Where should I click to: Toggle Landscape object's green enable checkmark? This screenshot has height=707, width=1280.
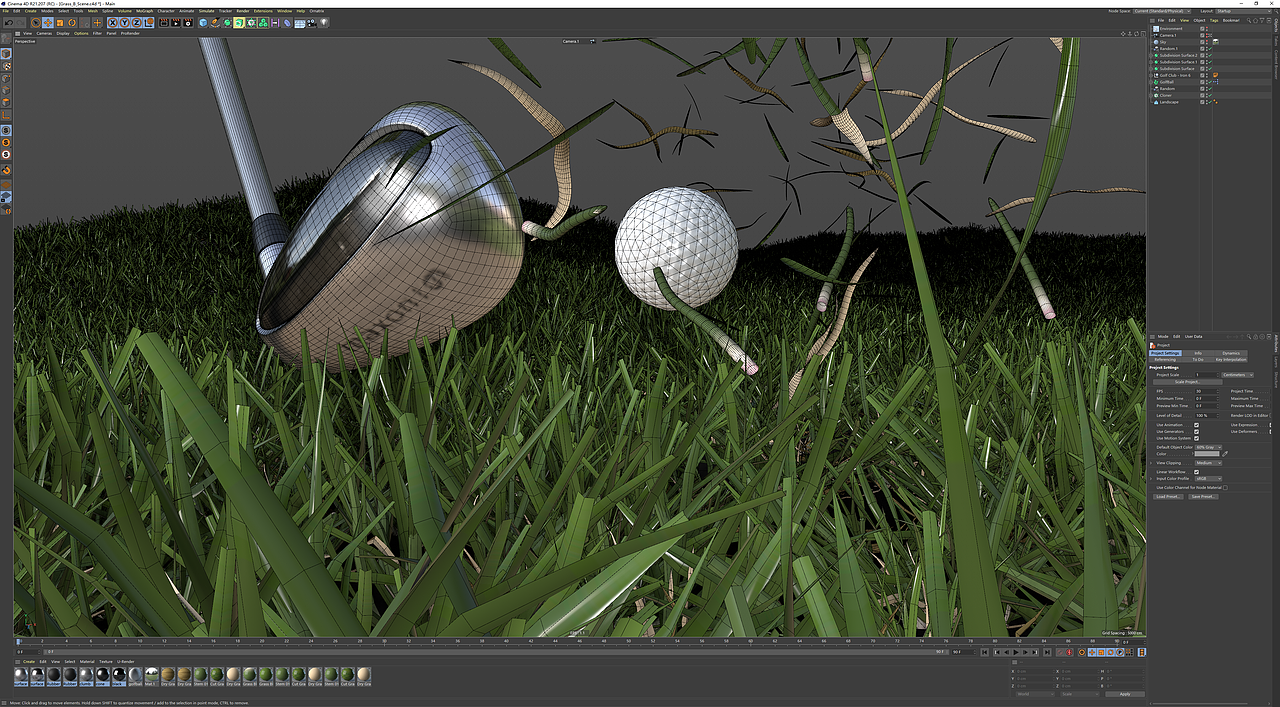pos(1210,102)
